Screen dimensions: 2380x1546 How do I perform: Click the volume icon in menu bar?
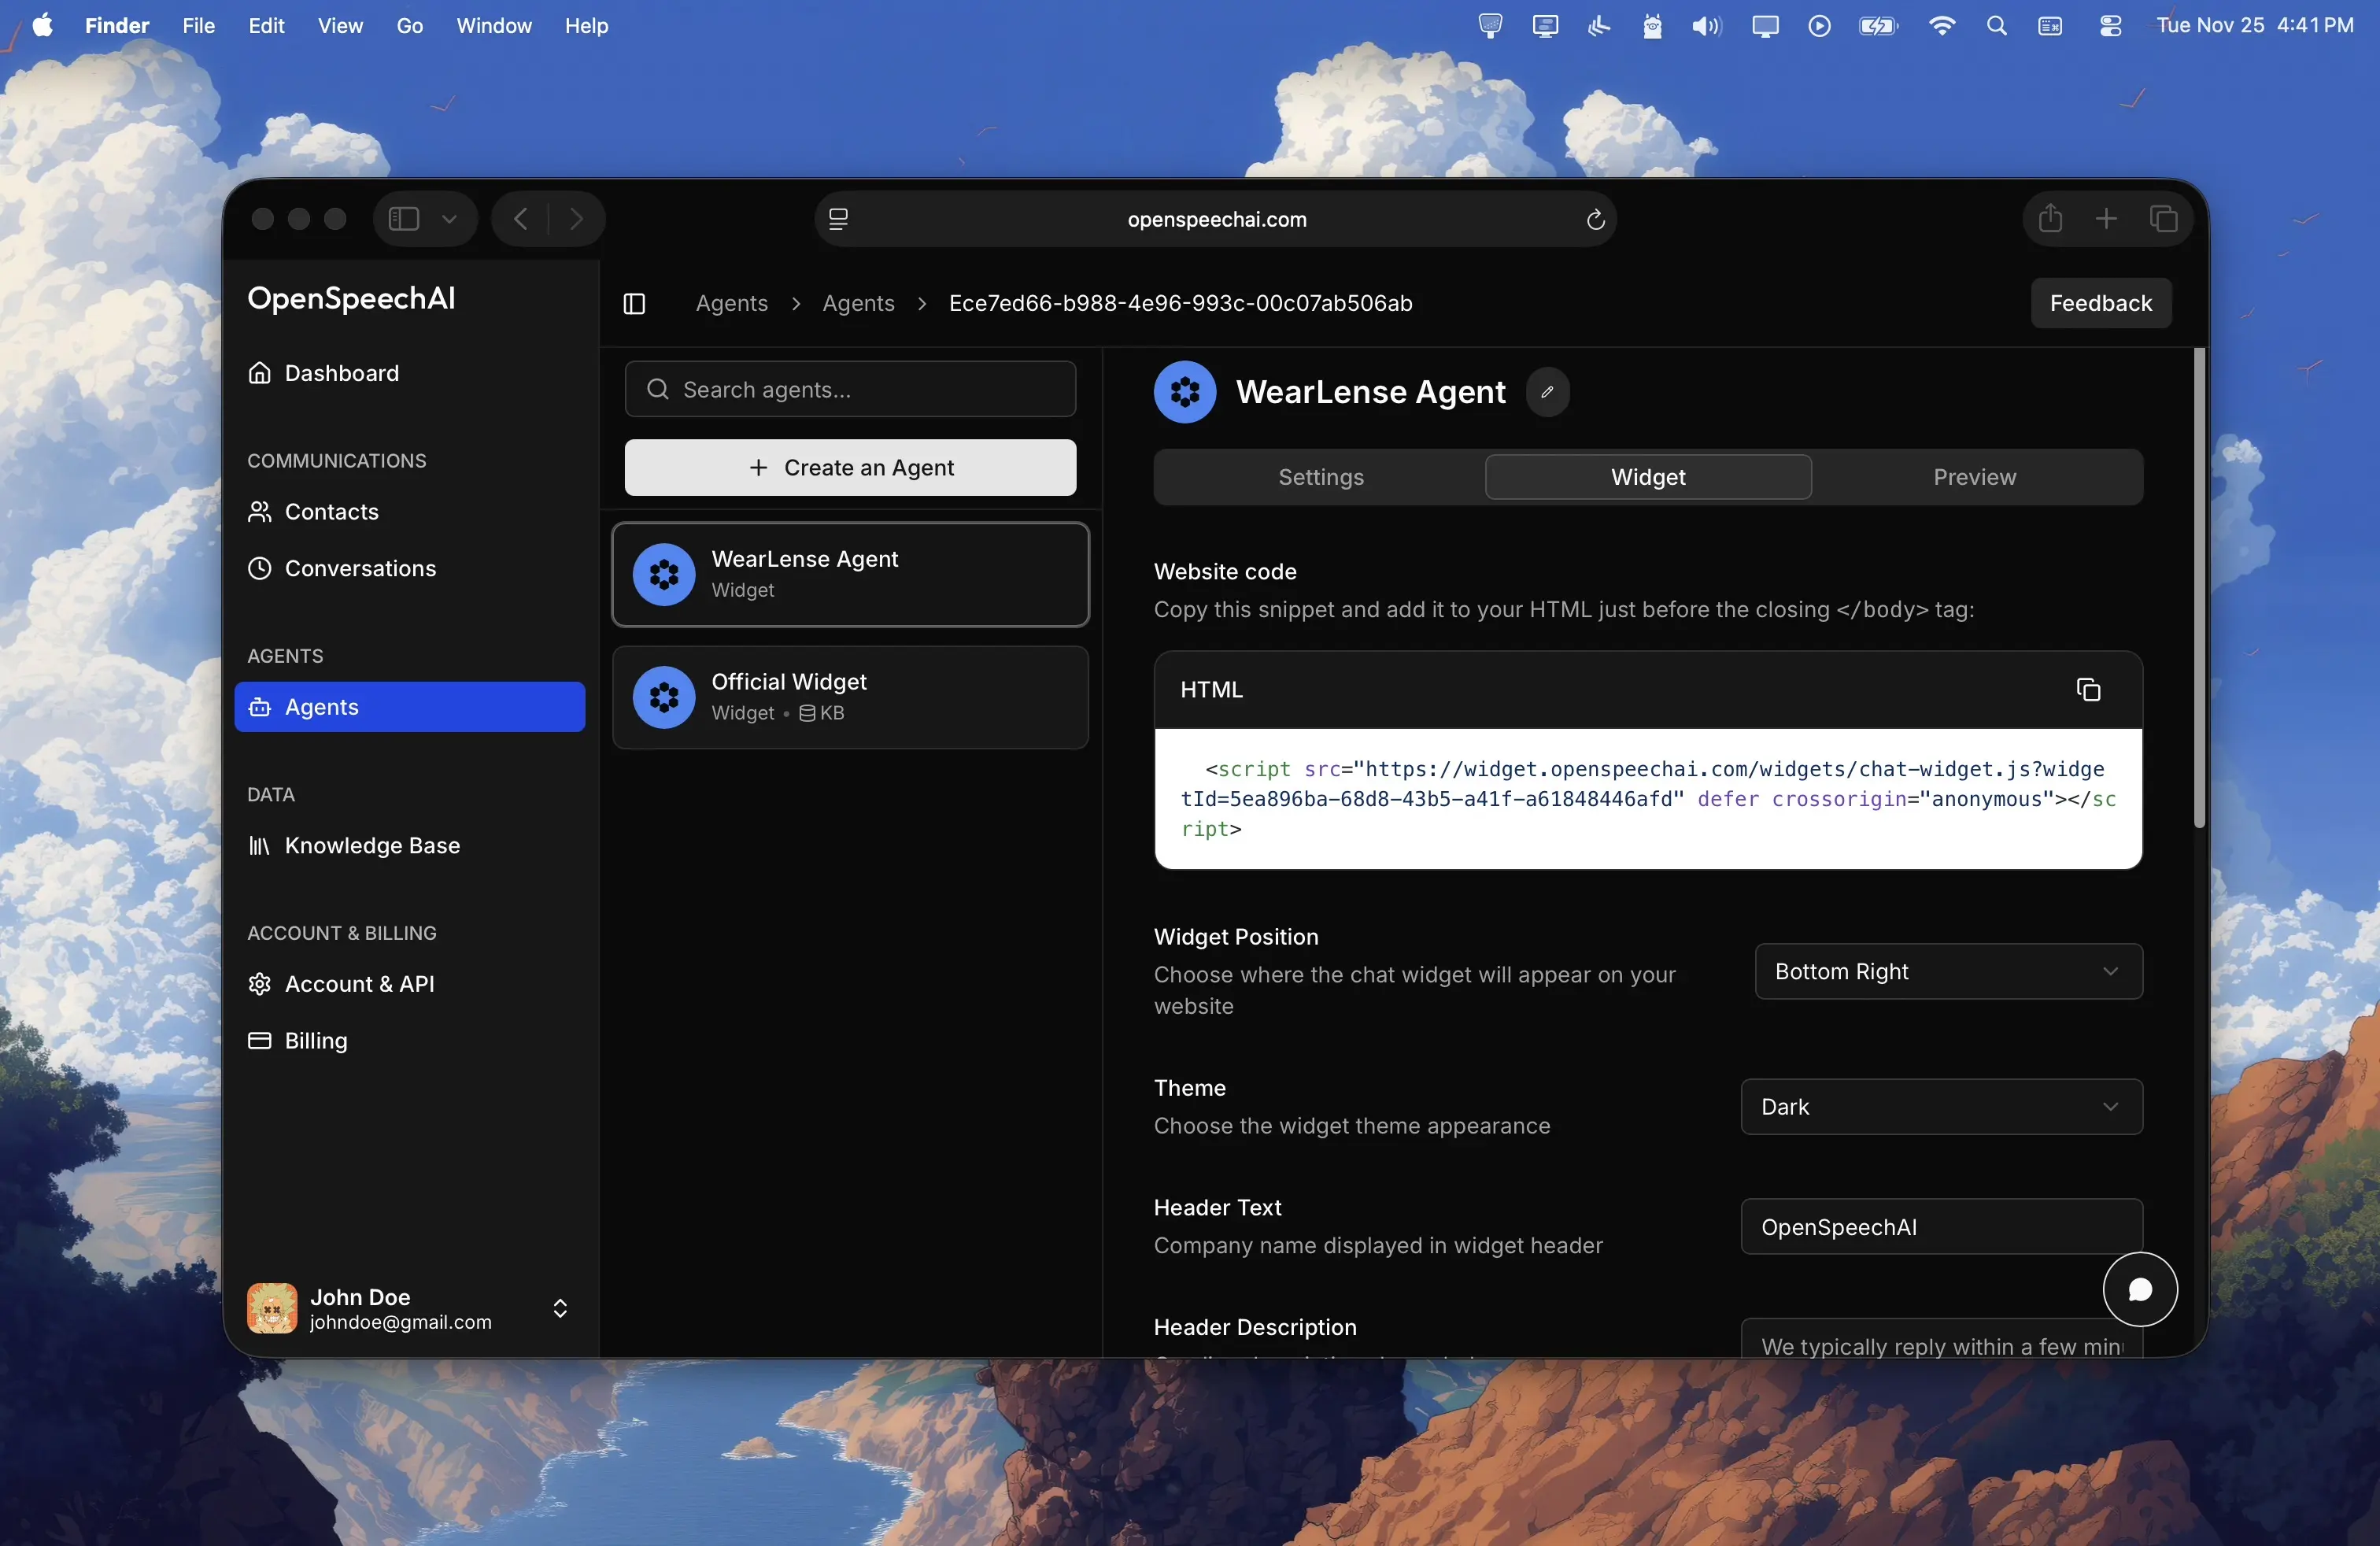click(x=1706, y=26)
